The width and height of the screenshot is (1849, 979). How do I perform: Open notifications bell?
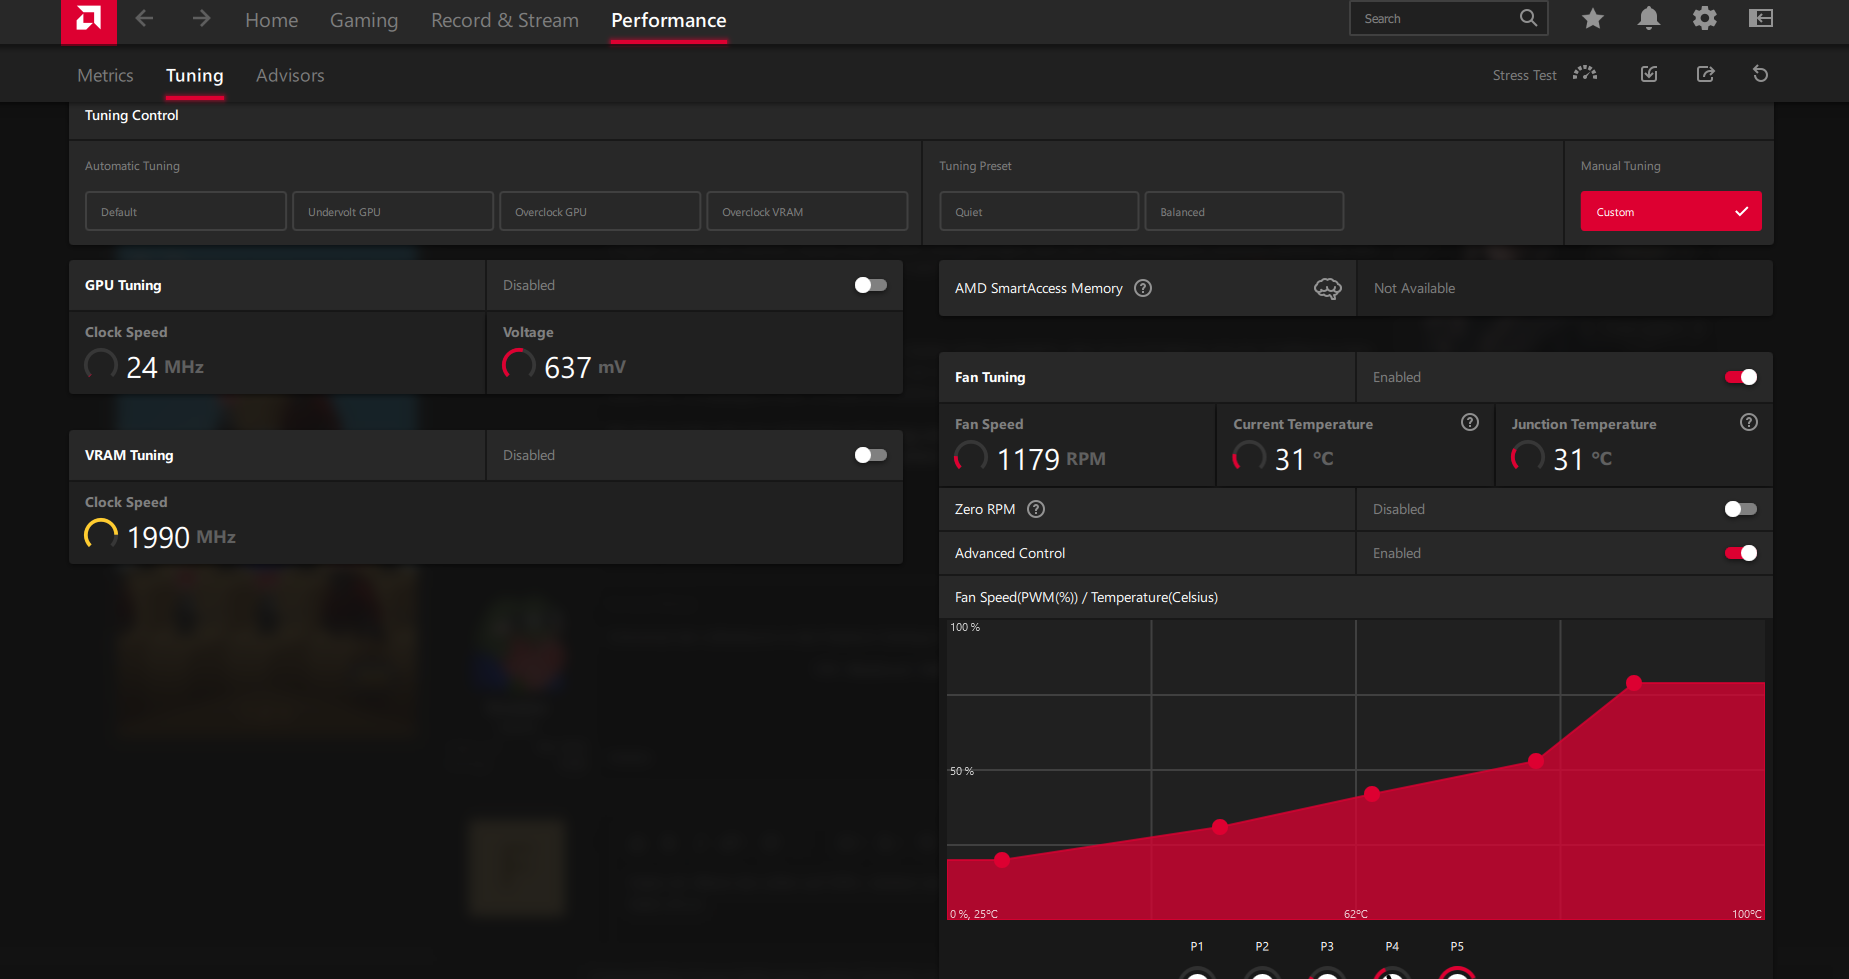(x=1649, y=18)
